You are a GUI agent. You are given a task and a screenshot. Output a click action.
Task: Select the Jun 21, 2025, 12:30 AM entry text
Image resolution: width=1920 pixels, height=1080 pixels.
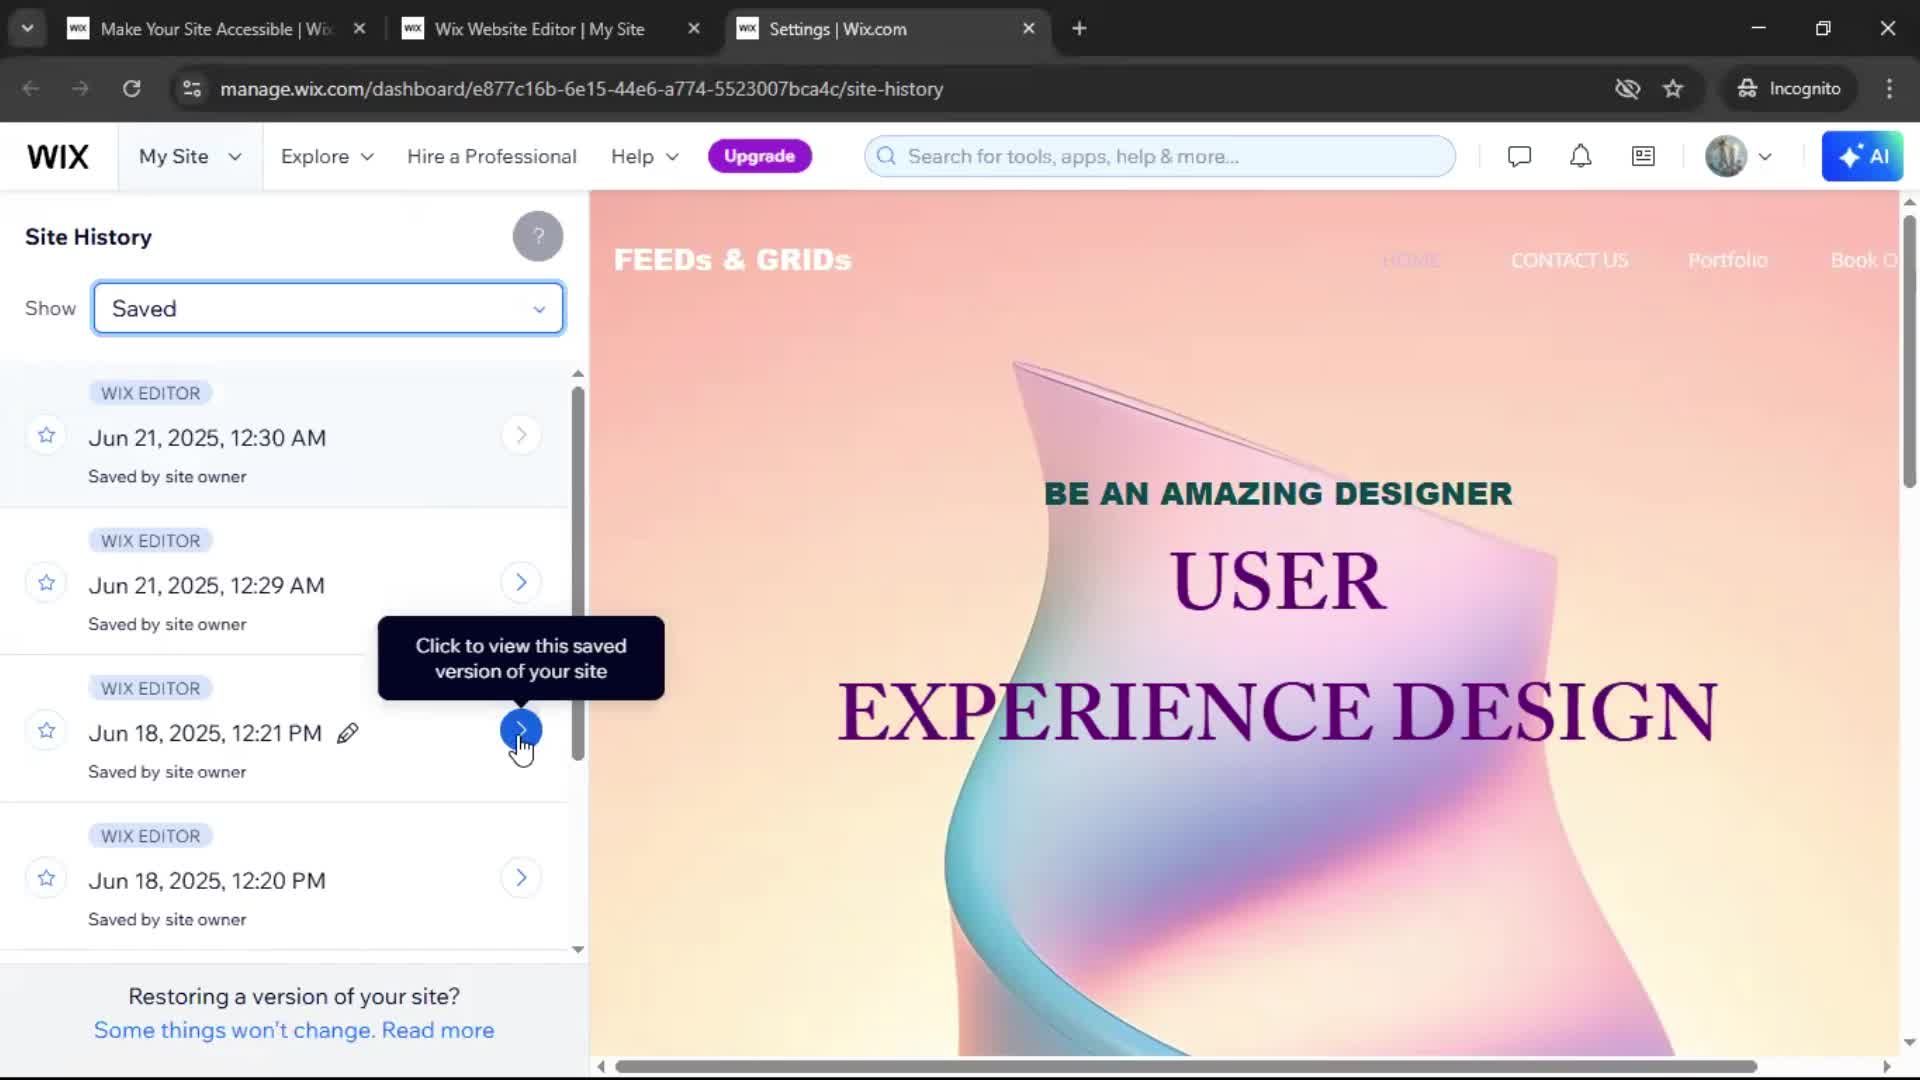[x=207, y=438]
